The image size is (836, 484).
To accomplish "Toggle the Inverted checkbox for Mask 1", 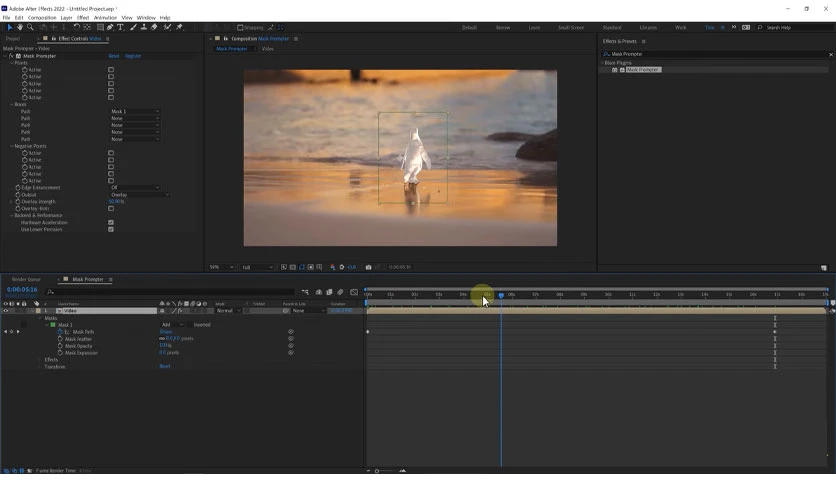I will pyautogui.click(x=190, y=325).
